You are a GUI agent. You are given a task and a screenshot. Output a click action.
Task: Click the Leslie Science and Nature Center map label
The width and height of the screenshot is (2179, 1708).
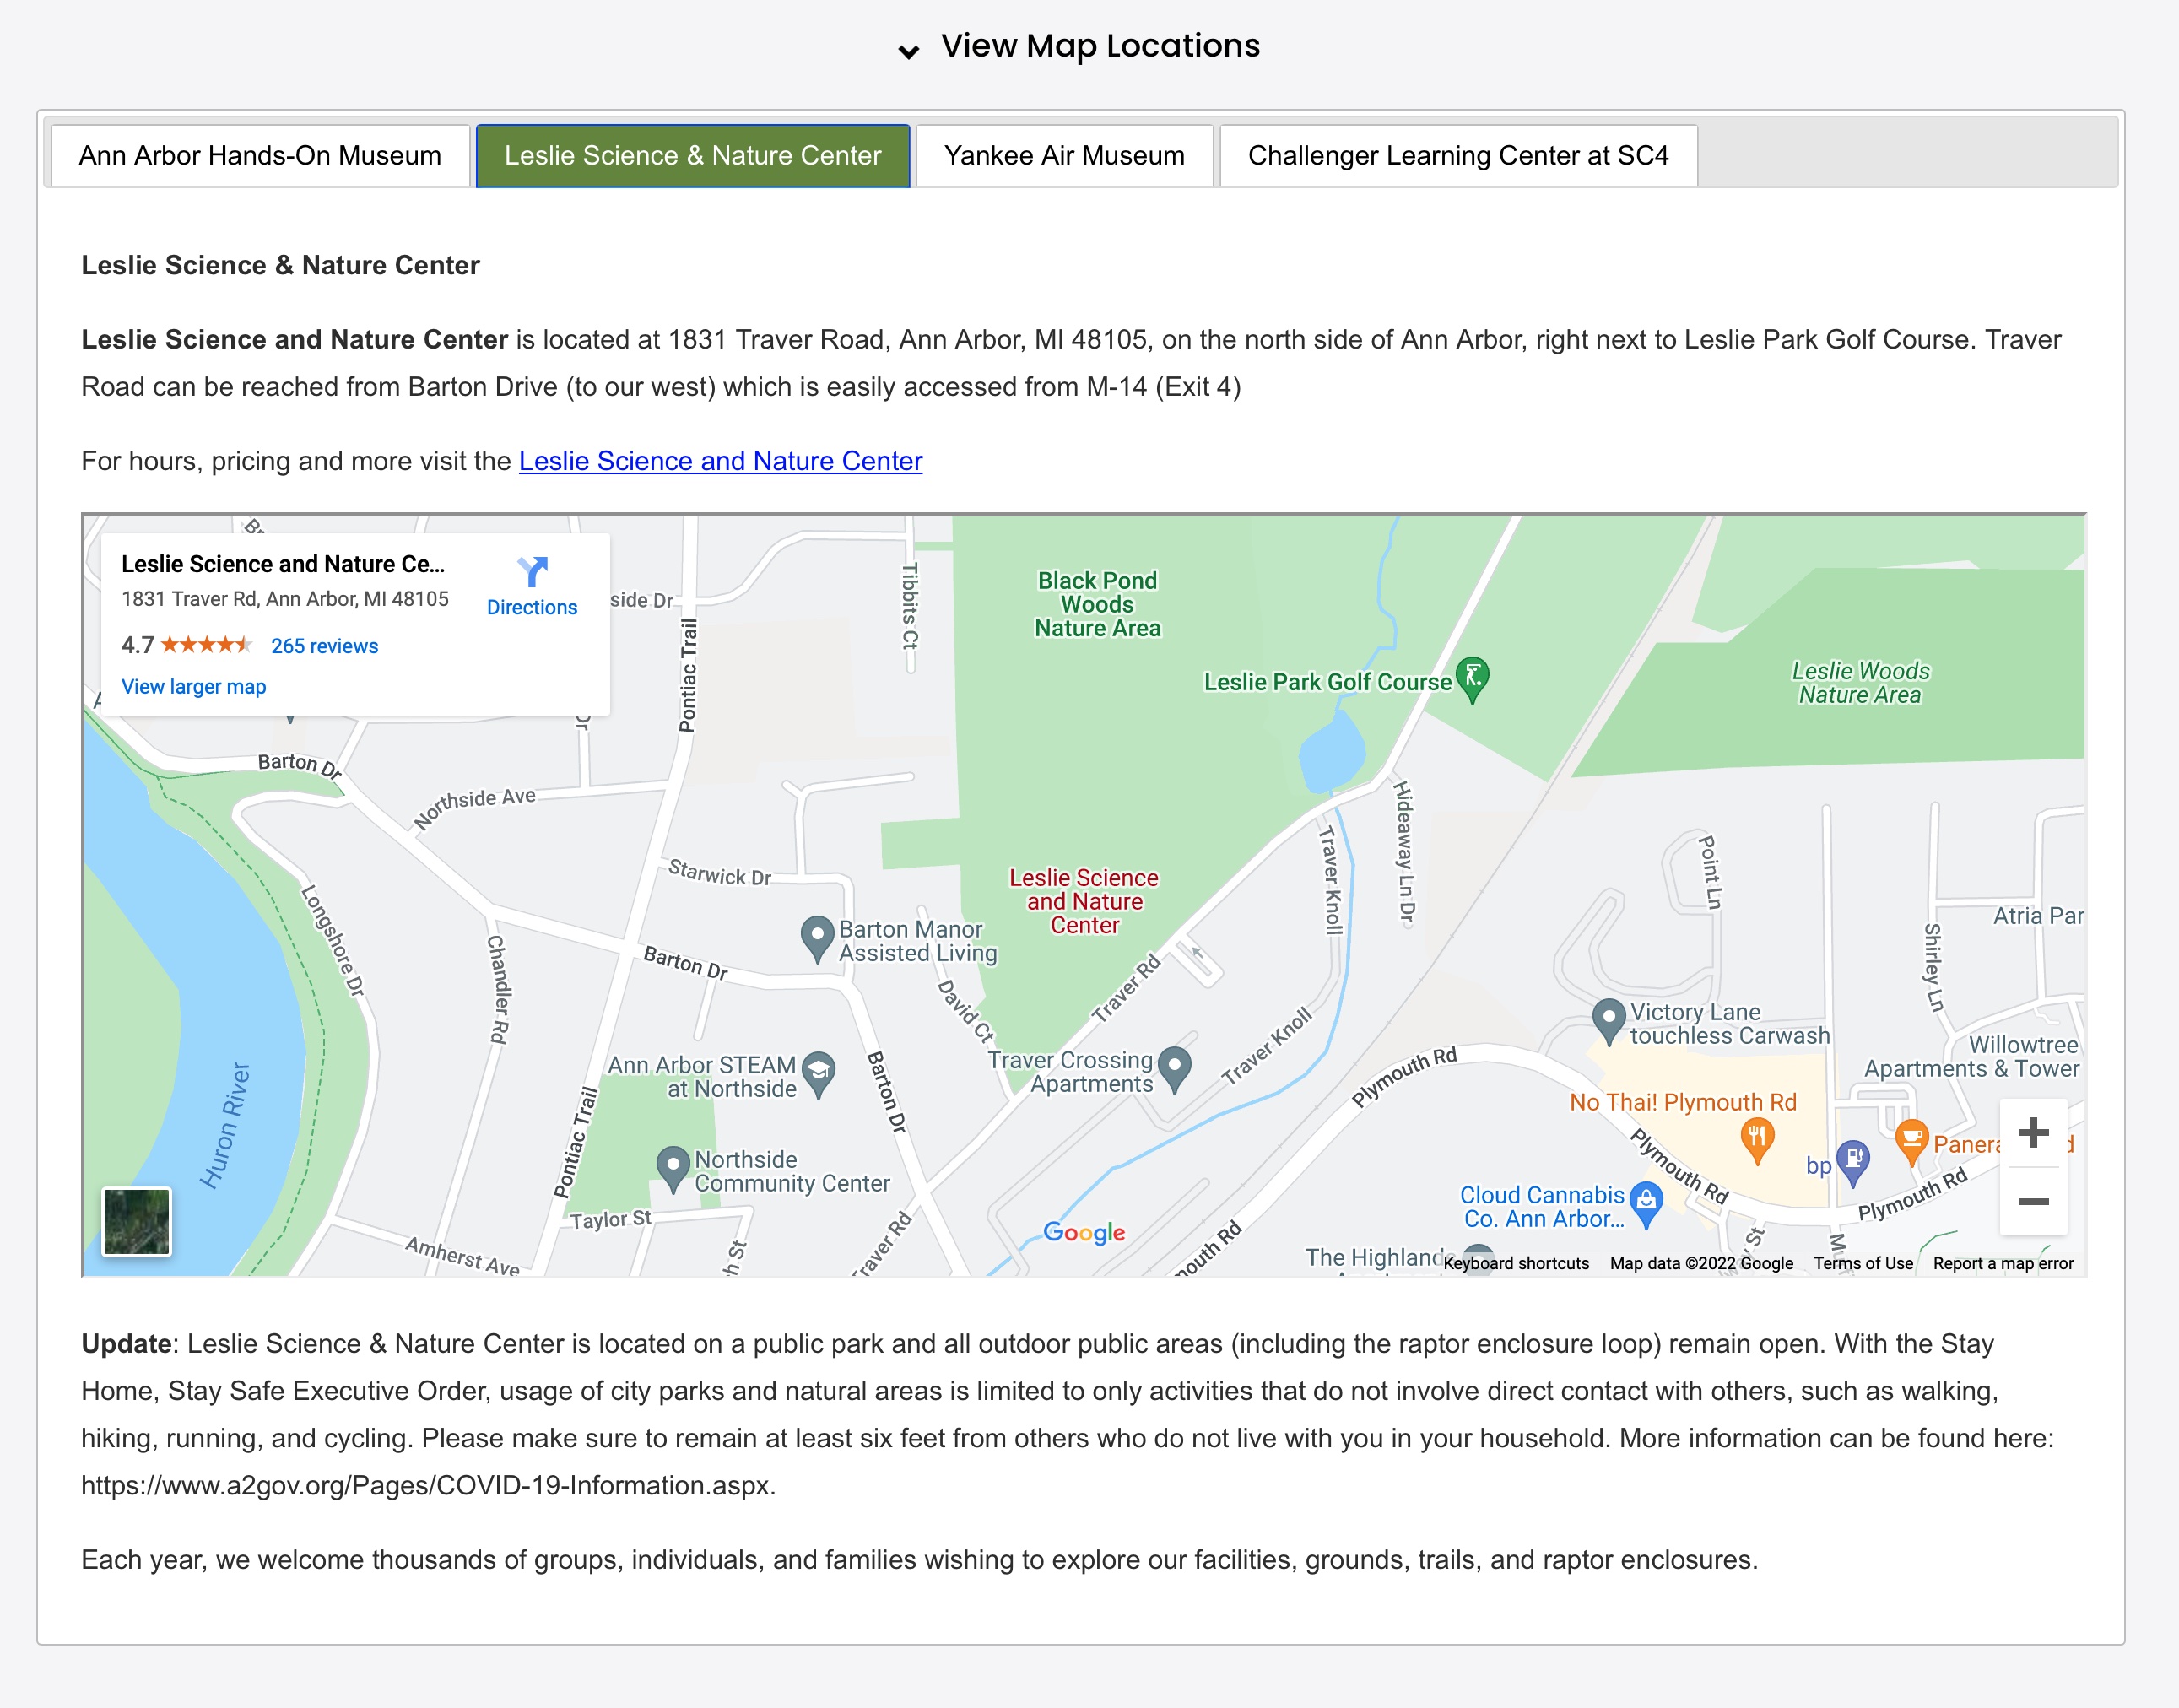point(1084,901)
